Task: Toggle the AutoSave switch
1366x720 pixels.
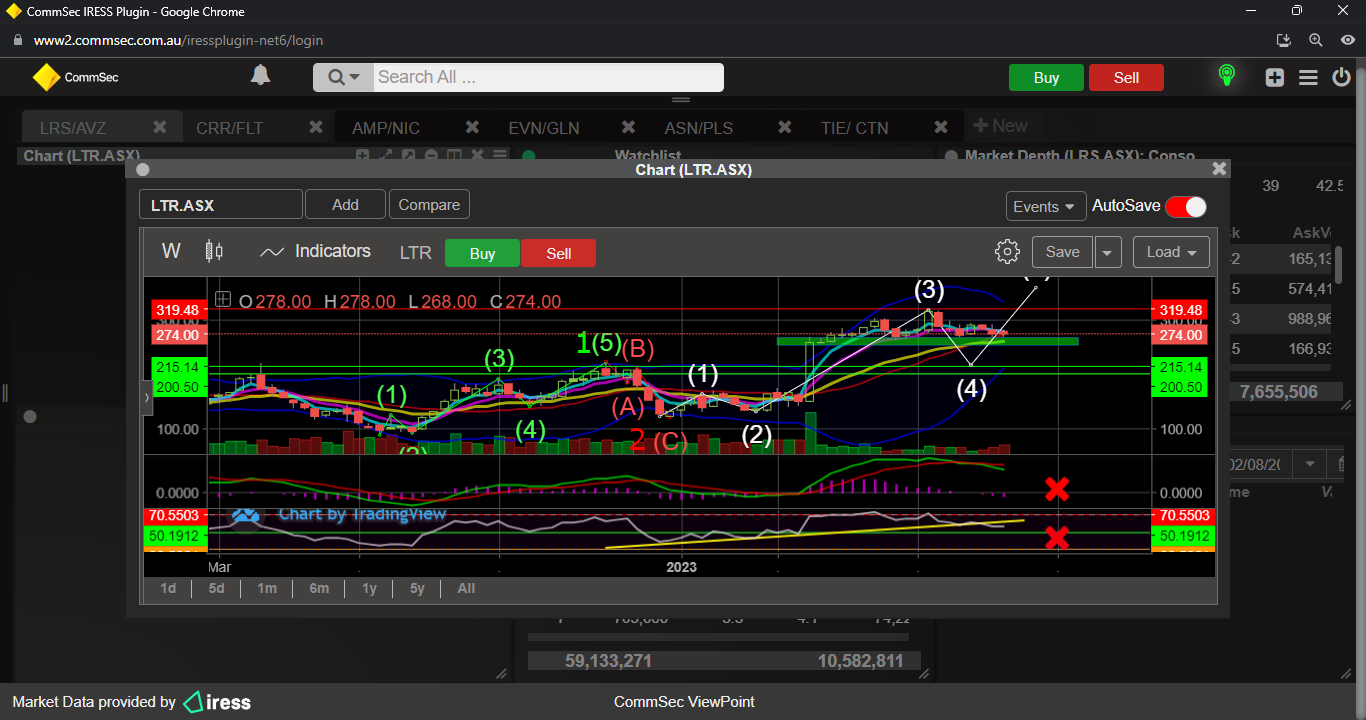Action: click(x=1185, y=206)
